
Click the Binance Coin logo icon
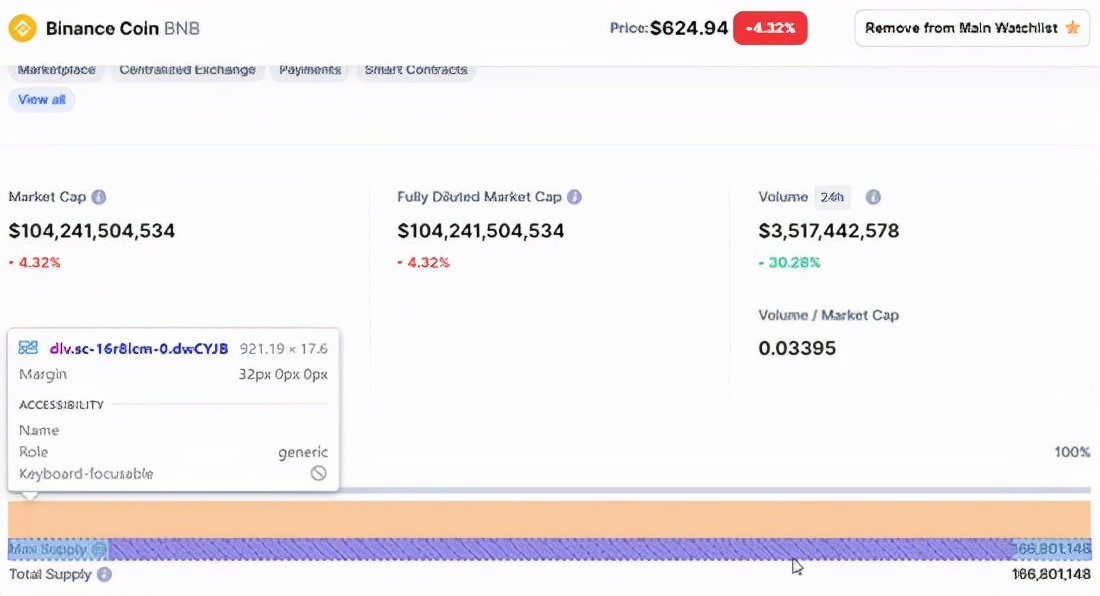click(x=22, y=28)
